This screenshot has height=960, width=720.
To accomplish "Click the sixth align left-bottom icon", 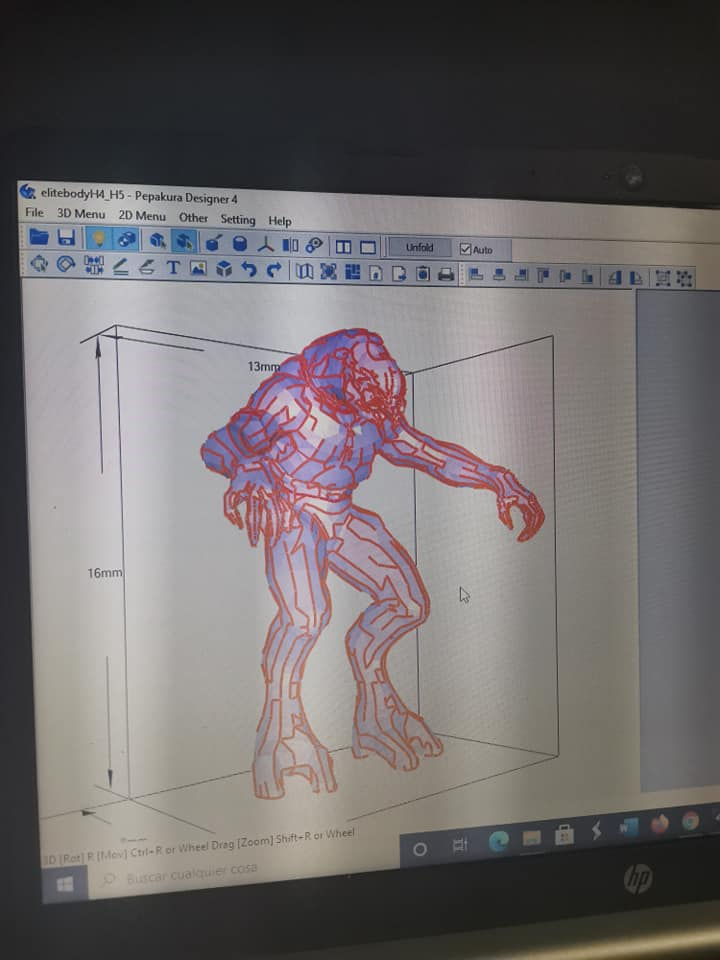I will point(587,277).
